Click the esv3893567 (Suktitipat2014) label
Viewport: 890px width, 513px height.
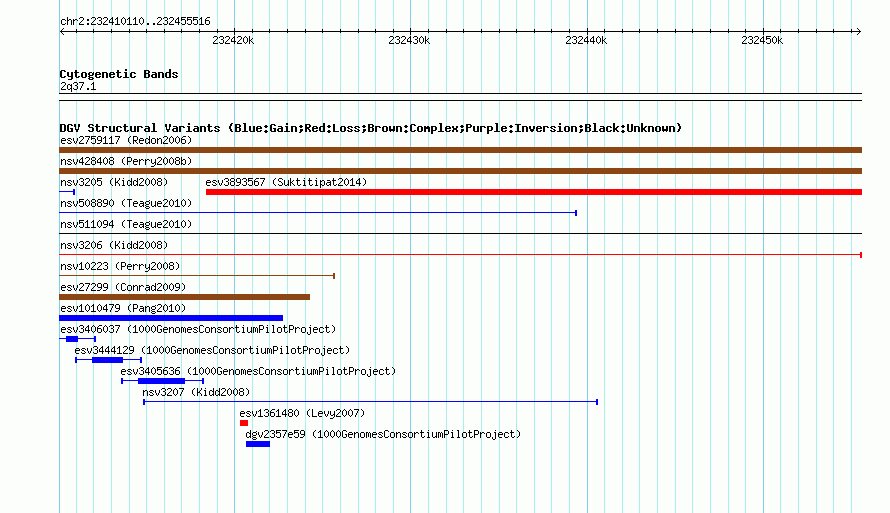286,182
